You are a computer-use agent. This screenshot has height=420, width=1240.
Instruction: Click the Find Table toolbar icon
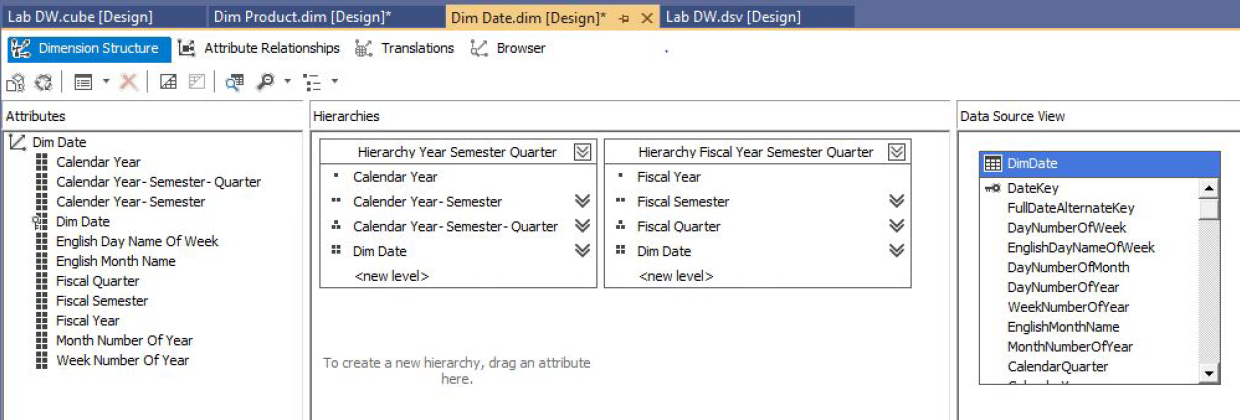(x=234, y=82)
